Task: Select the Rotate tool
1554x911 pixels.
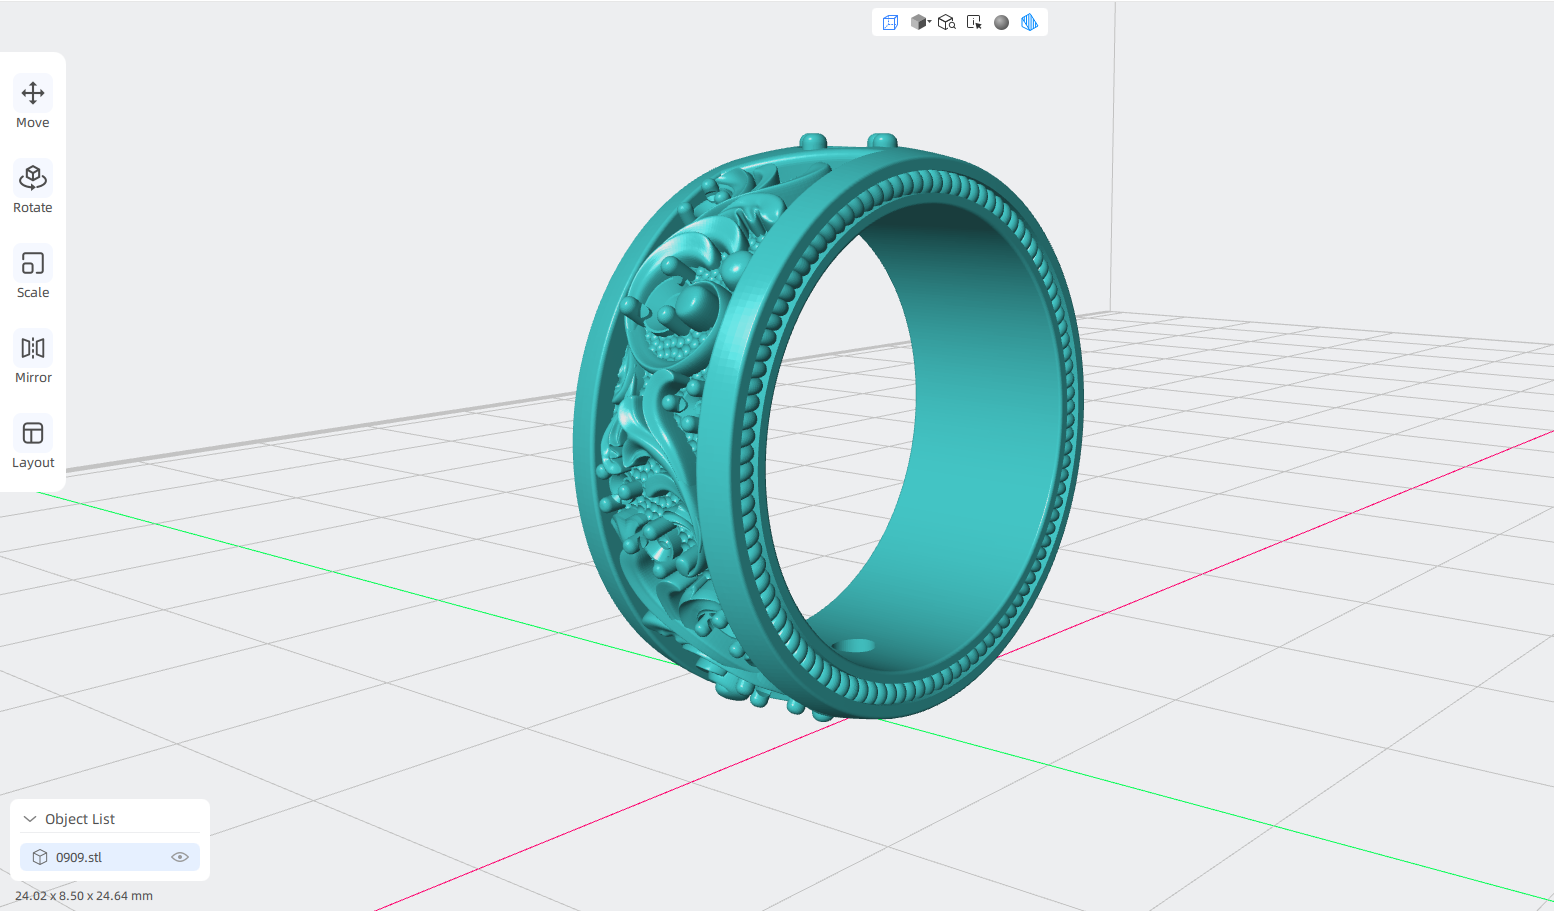Action: [33, 189]
